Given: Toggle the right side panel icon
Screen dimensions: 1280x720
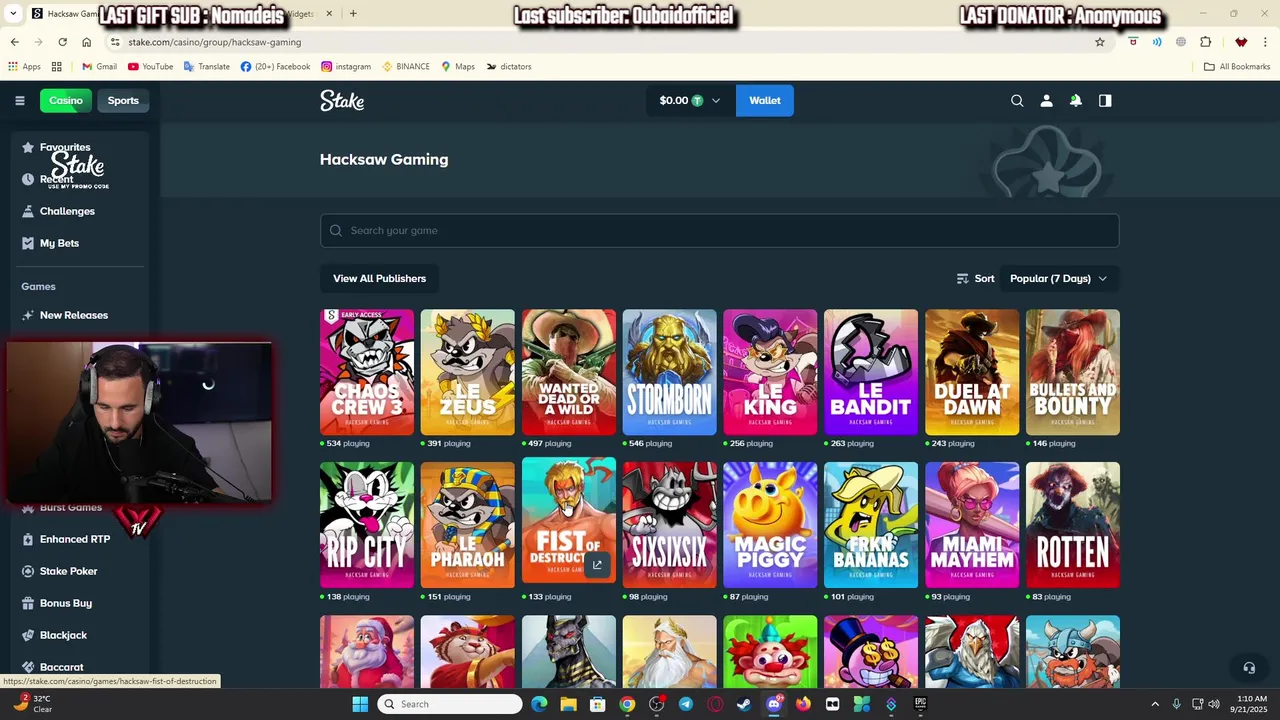Looking at the screenshot, I should (1105, 100).
